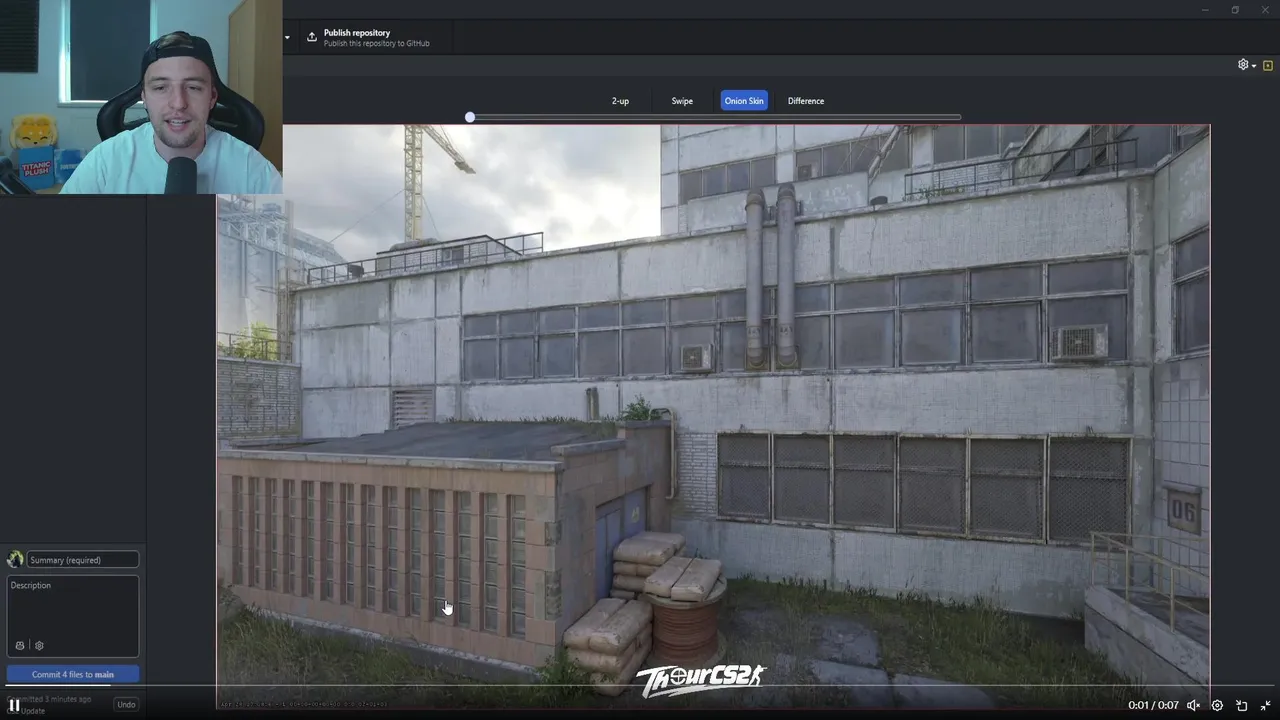Click the commit options gear in Description box
This screenshot has height=720, width=1280.
point(39,646)
